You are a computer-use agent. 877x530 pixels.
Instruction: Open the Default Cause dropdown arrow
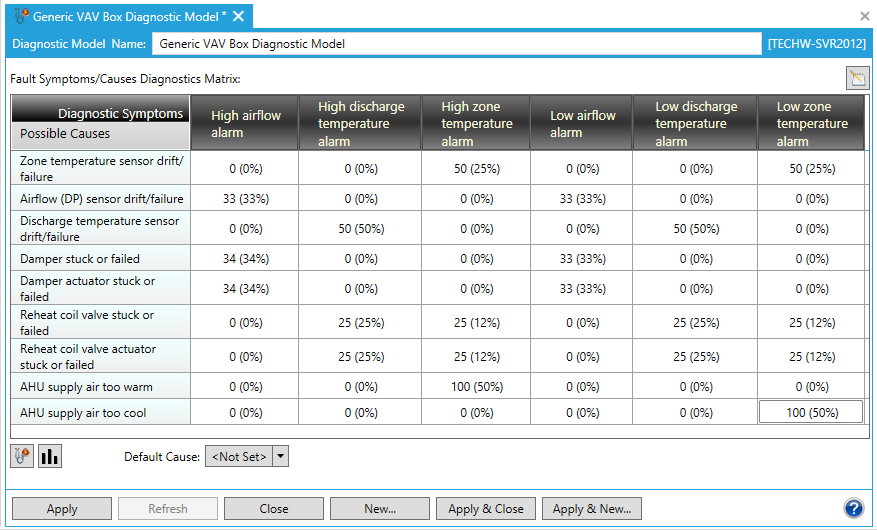pos(281,456)
